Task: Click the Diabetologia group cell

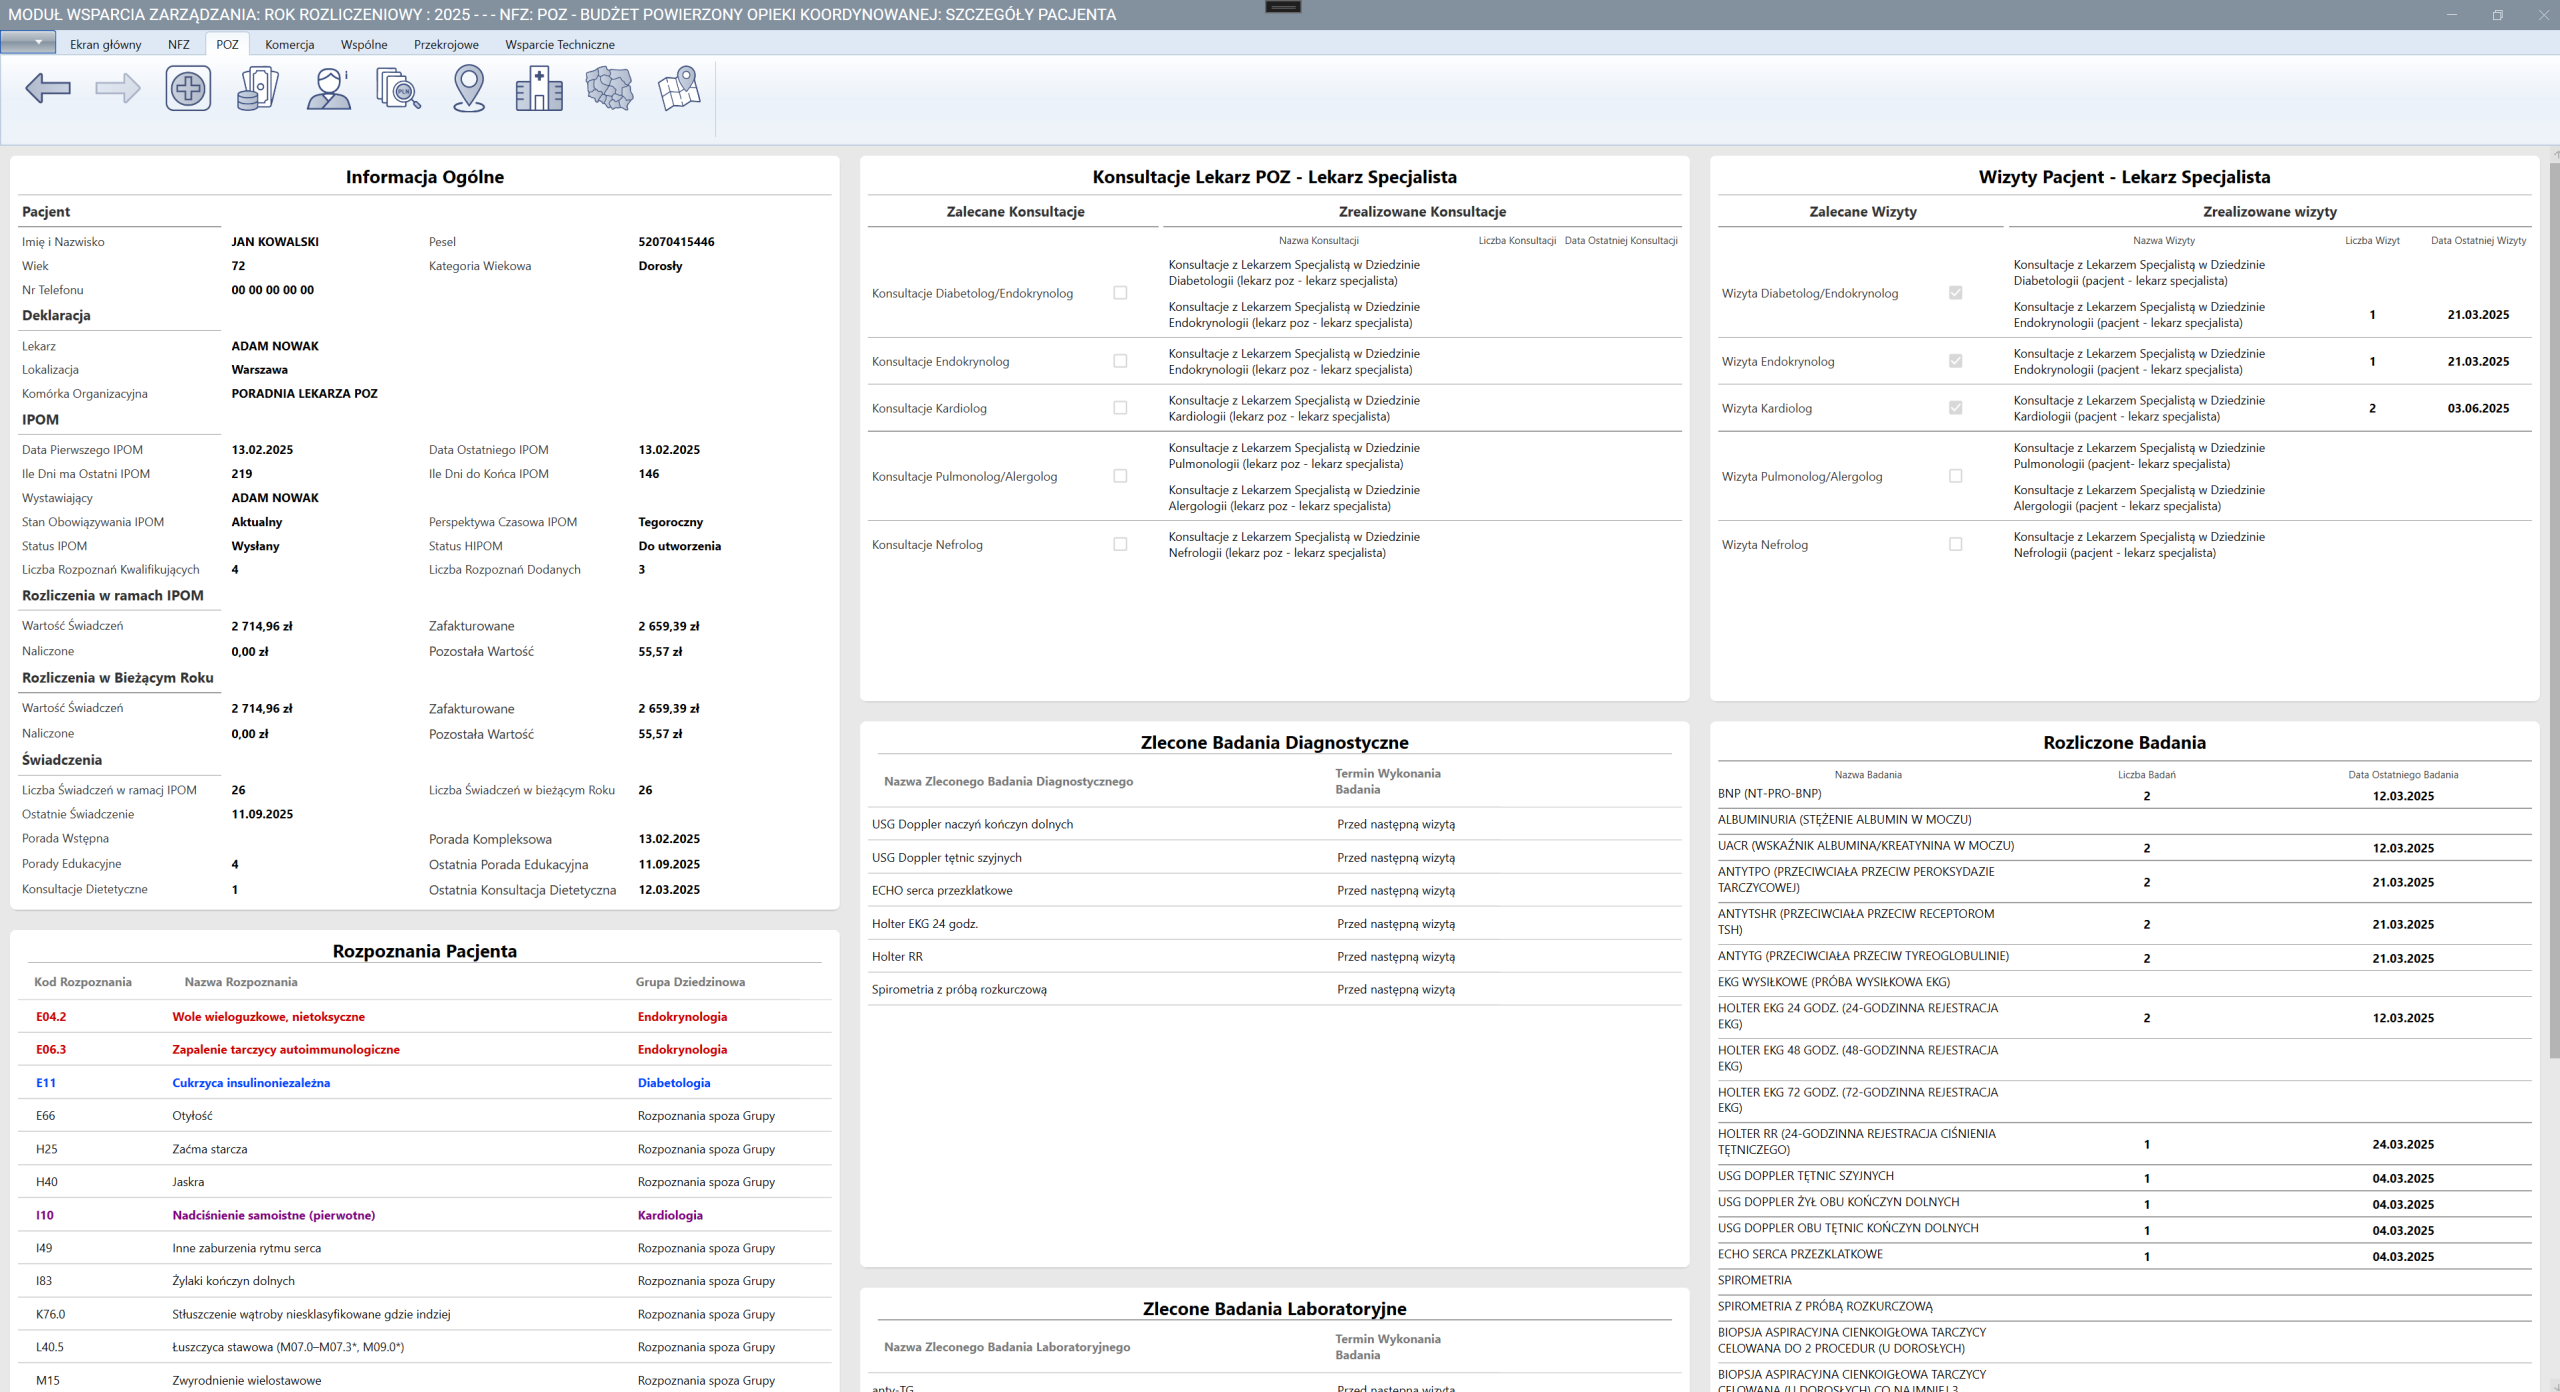Action: click(674, 1083)
